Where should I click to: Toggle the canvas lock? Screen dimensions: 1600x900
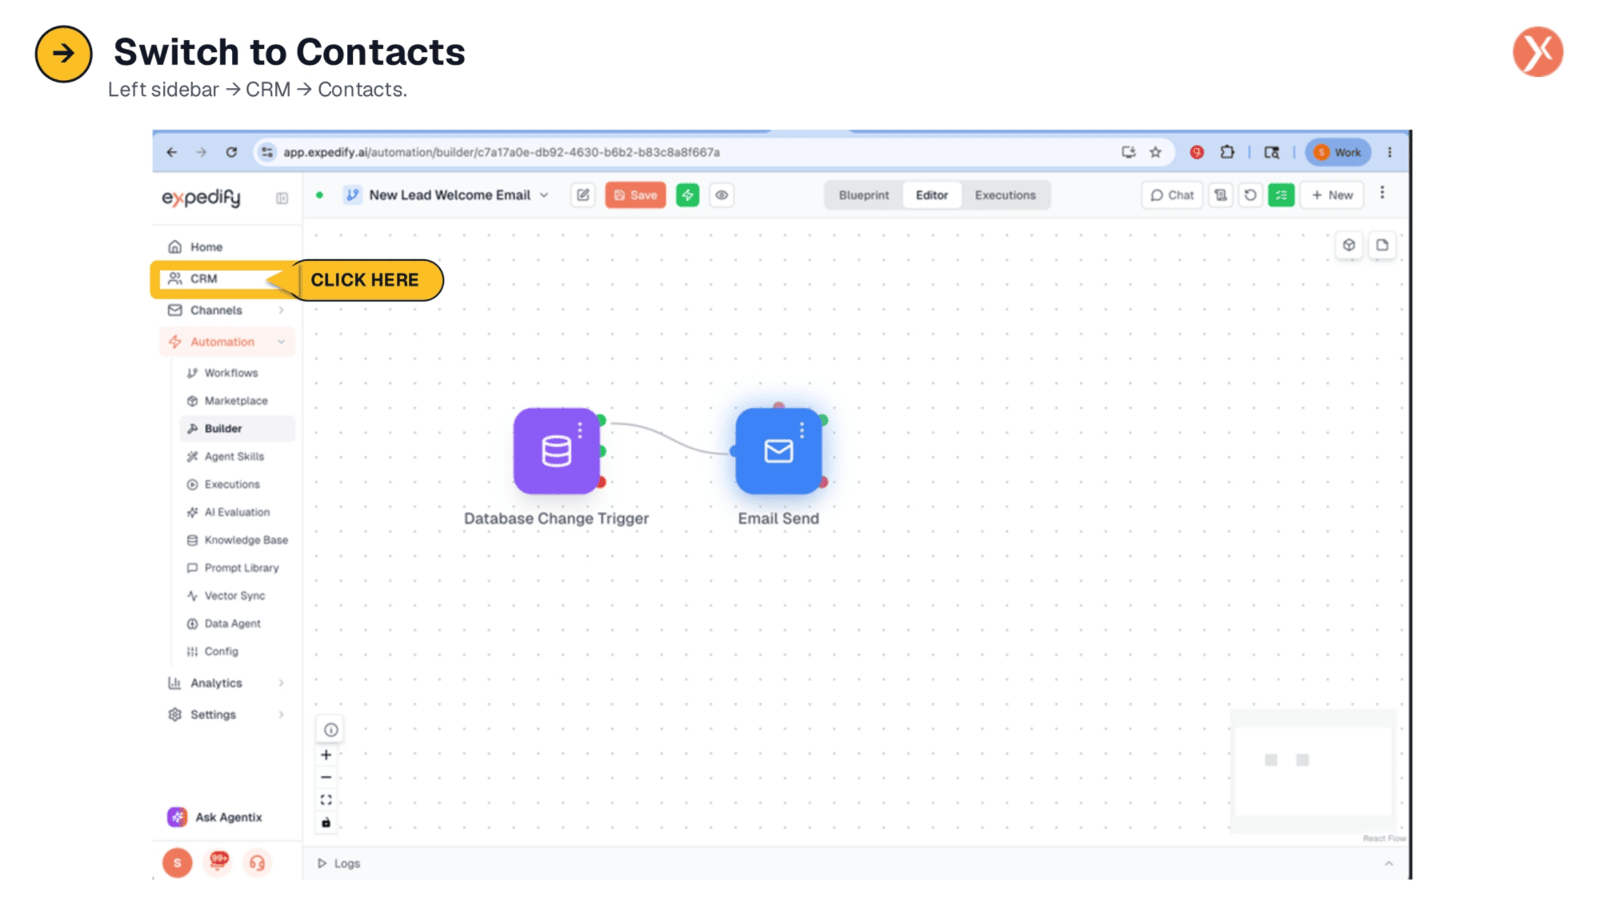tap(326, 822)
